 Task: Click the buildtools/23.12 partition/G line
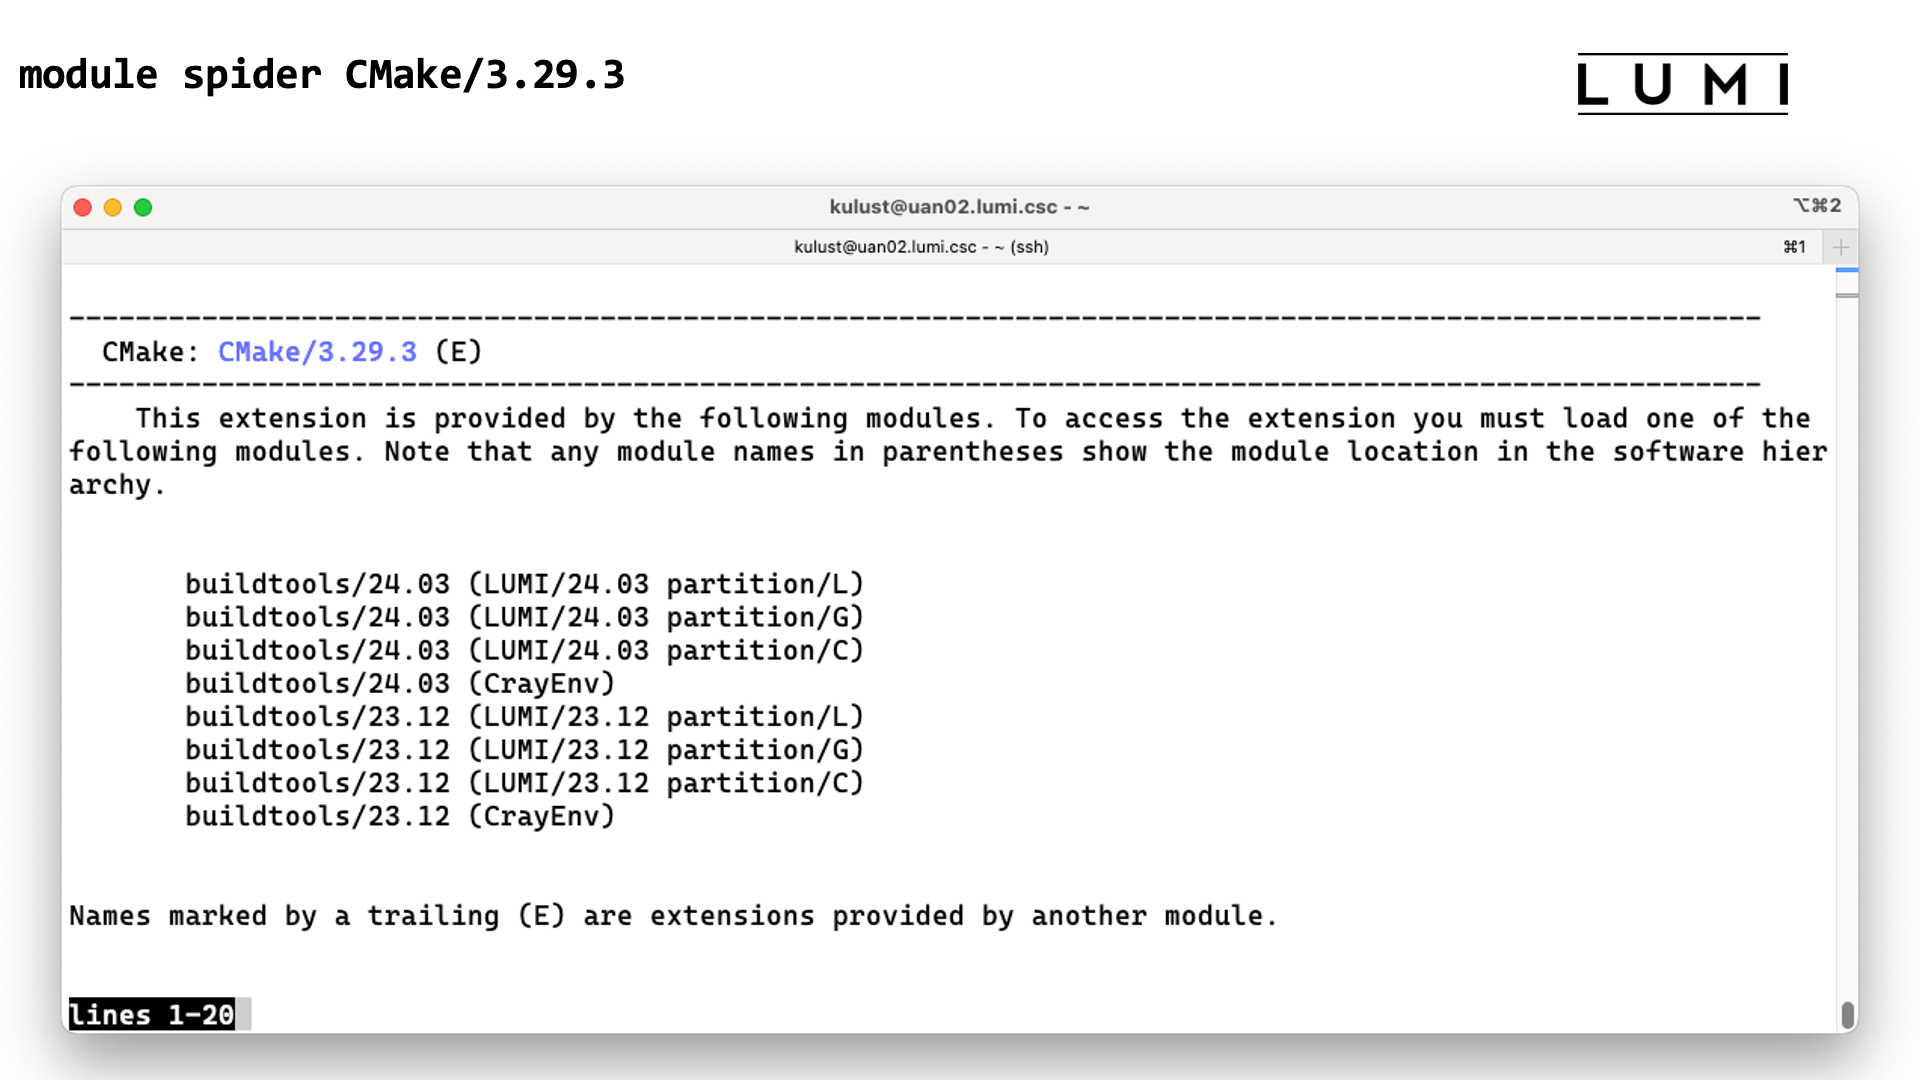coord(524,750)
